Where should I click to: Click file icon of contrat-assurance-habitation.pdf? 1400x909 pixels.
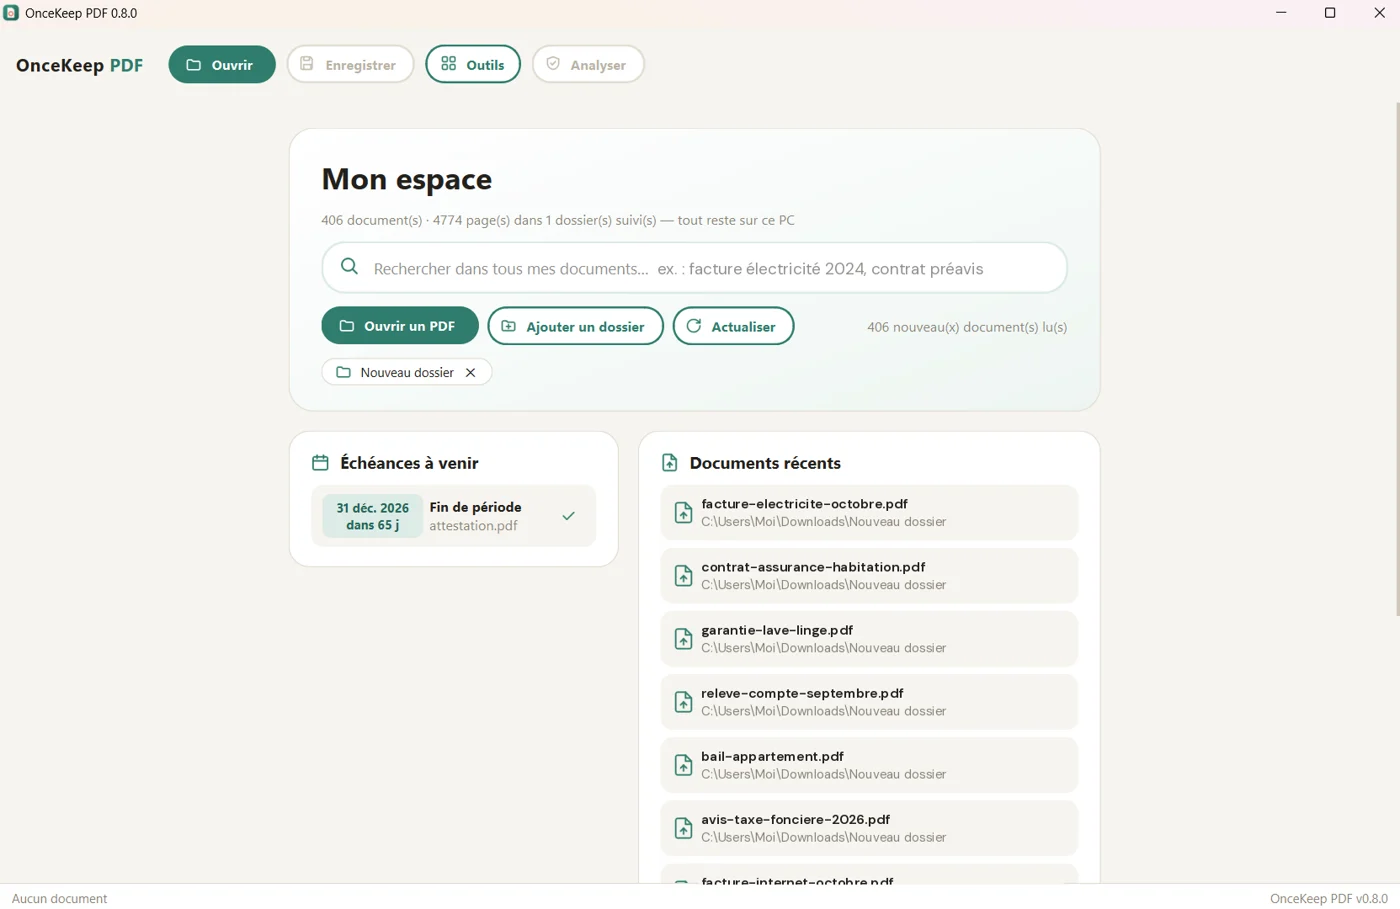tap(683, 576)
